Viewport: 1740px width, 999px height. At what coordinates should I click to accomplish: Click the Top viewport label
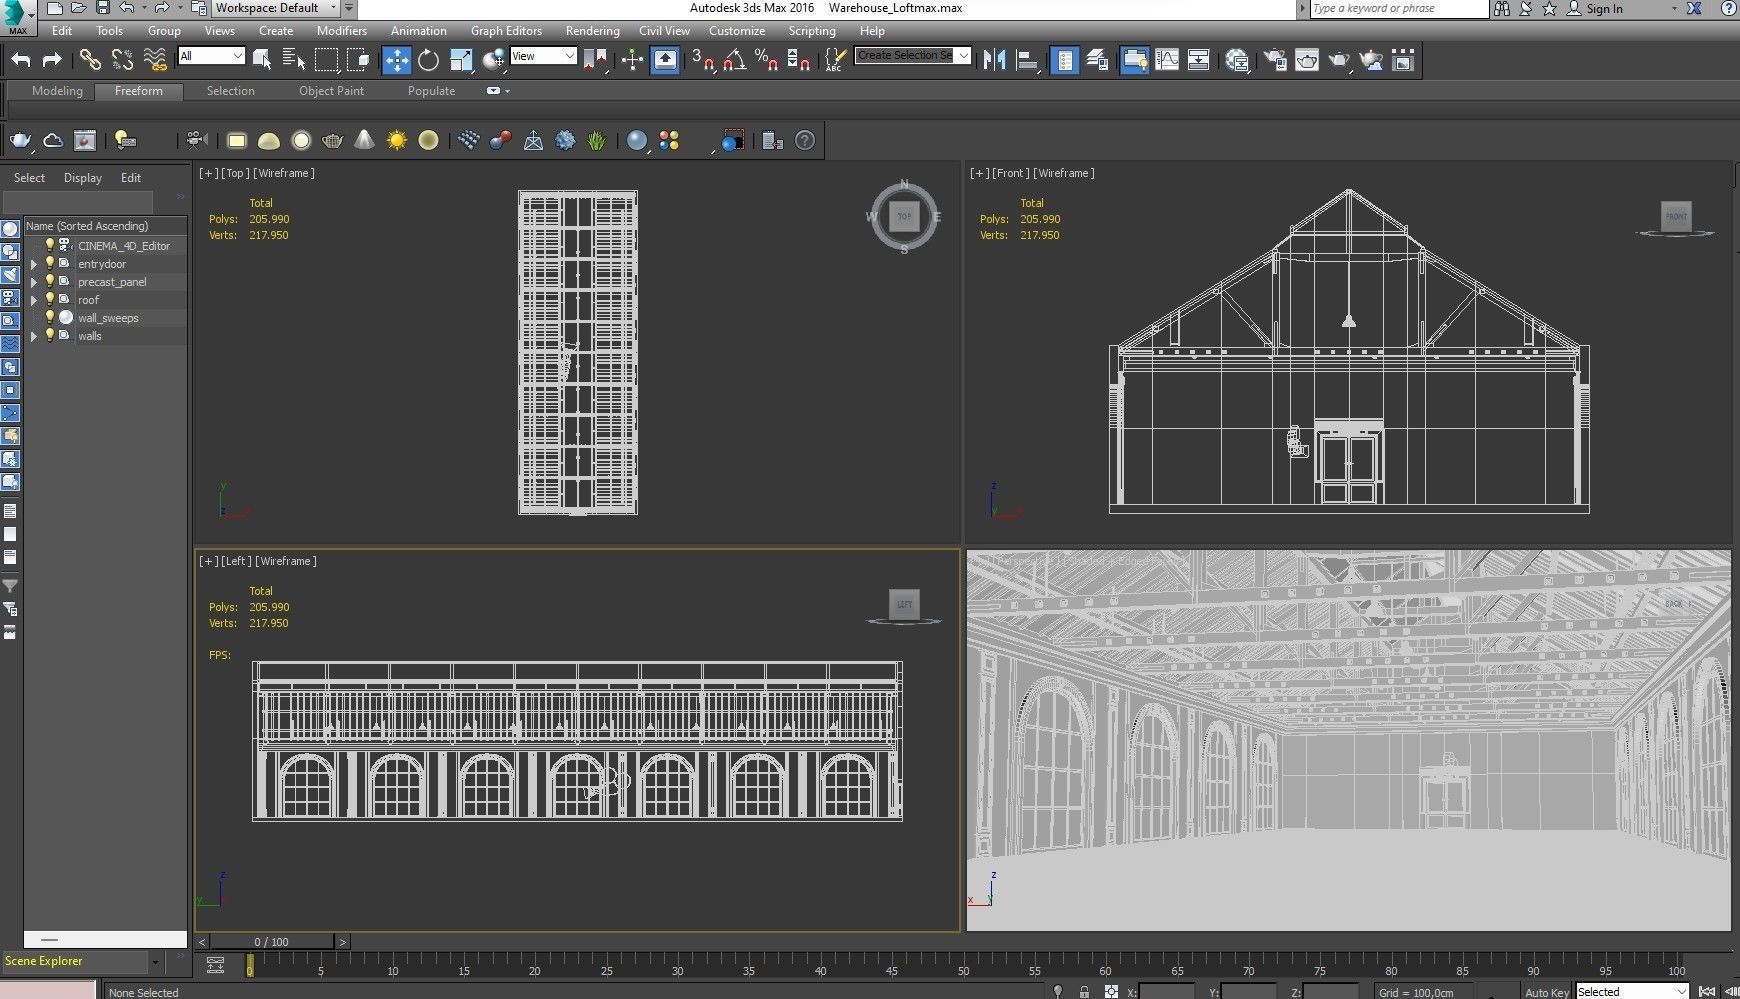coord(235,173)
